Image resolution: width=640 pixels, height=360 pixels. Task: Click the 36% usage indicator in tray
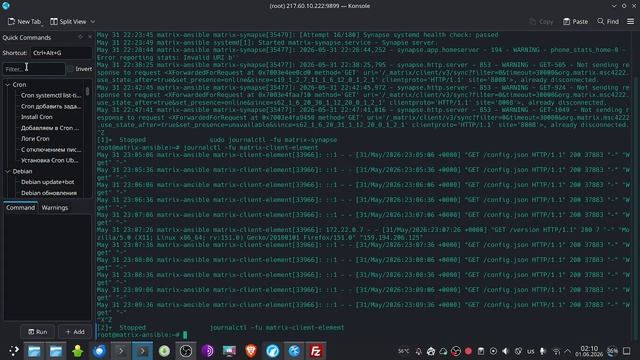tap(613, 351)
